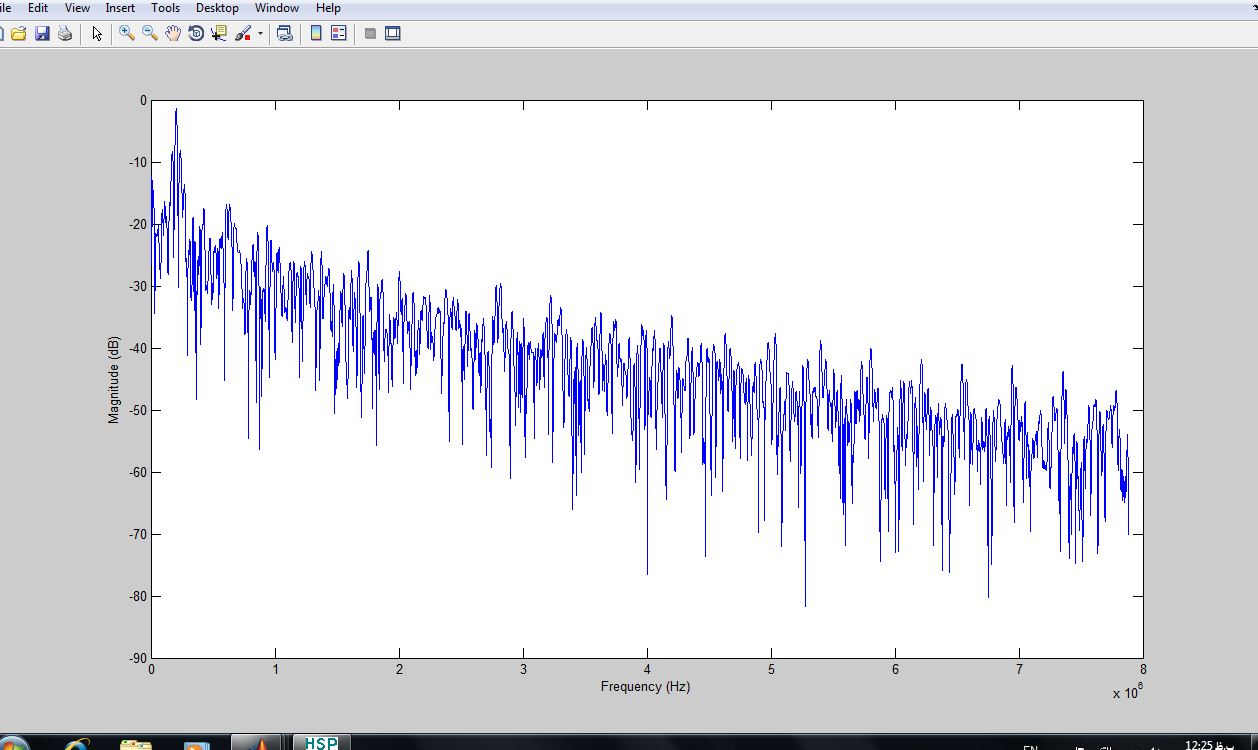Open the HSP taskbar application

click(321, 743)
